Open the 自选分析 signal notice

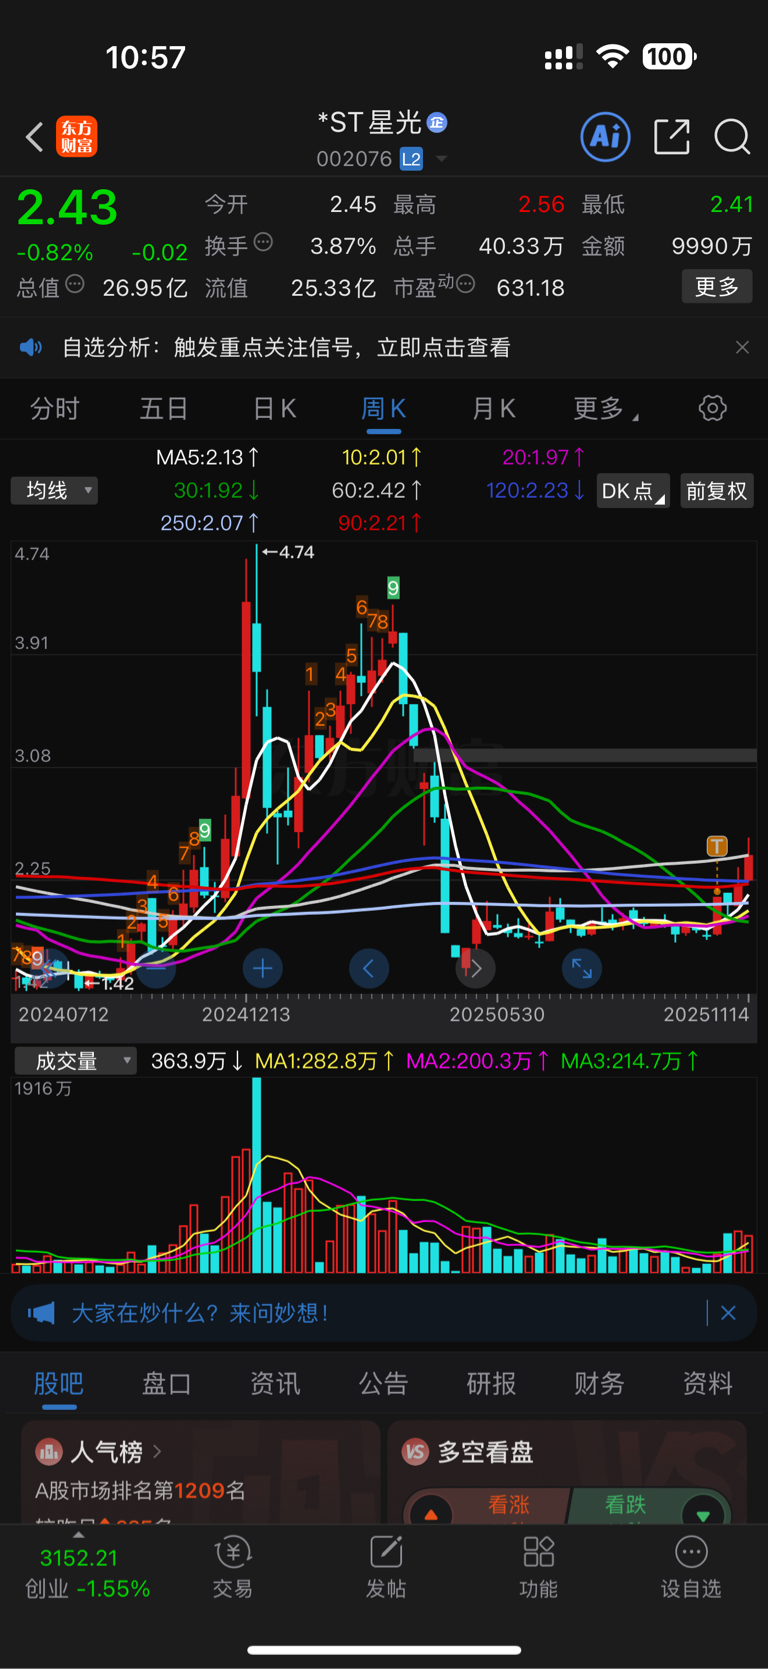point(286,347)
